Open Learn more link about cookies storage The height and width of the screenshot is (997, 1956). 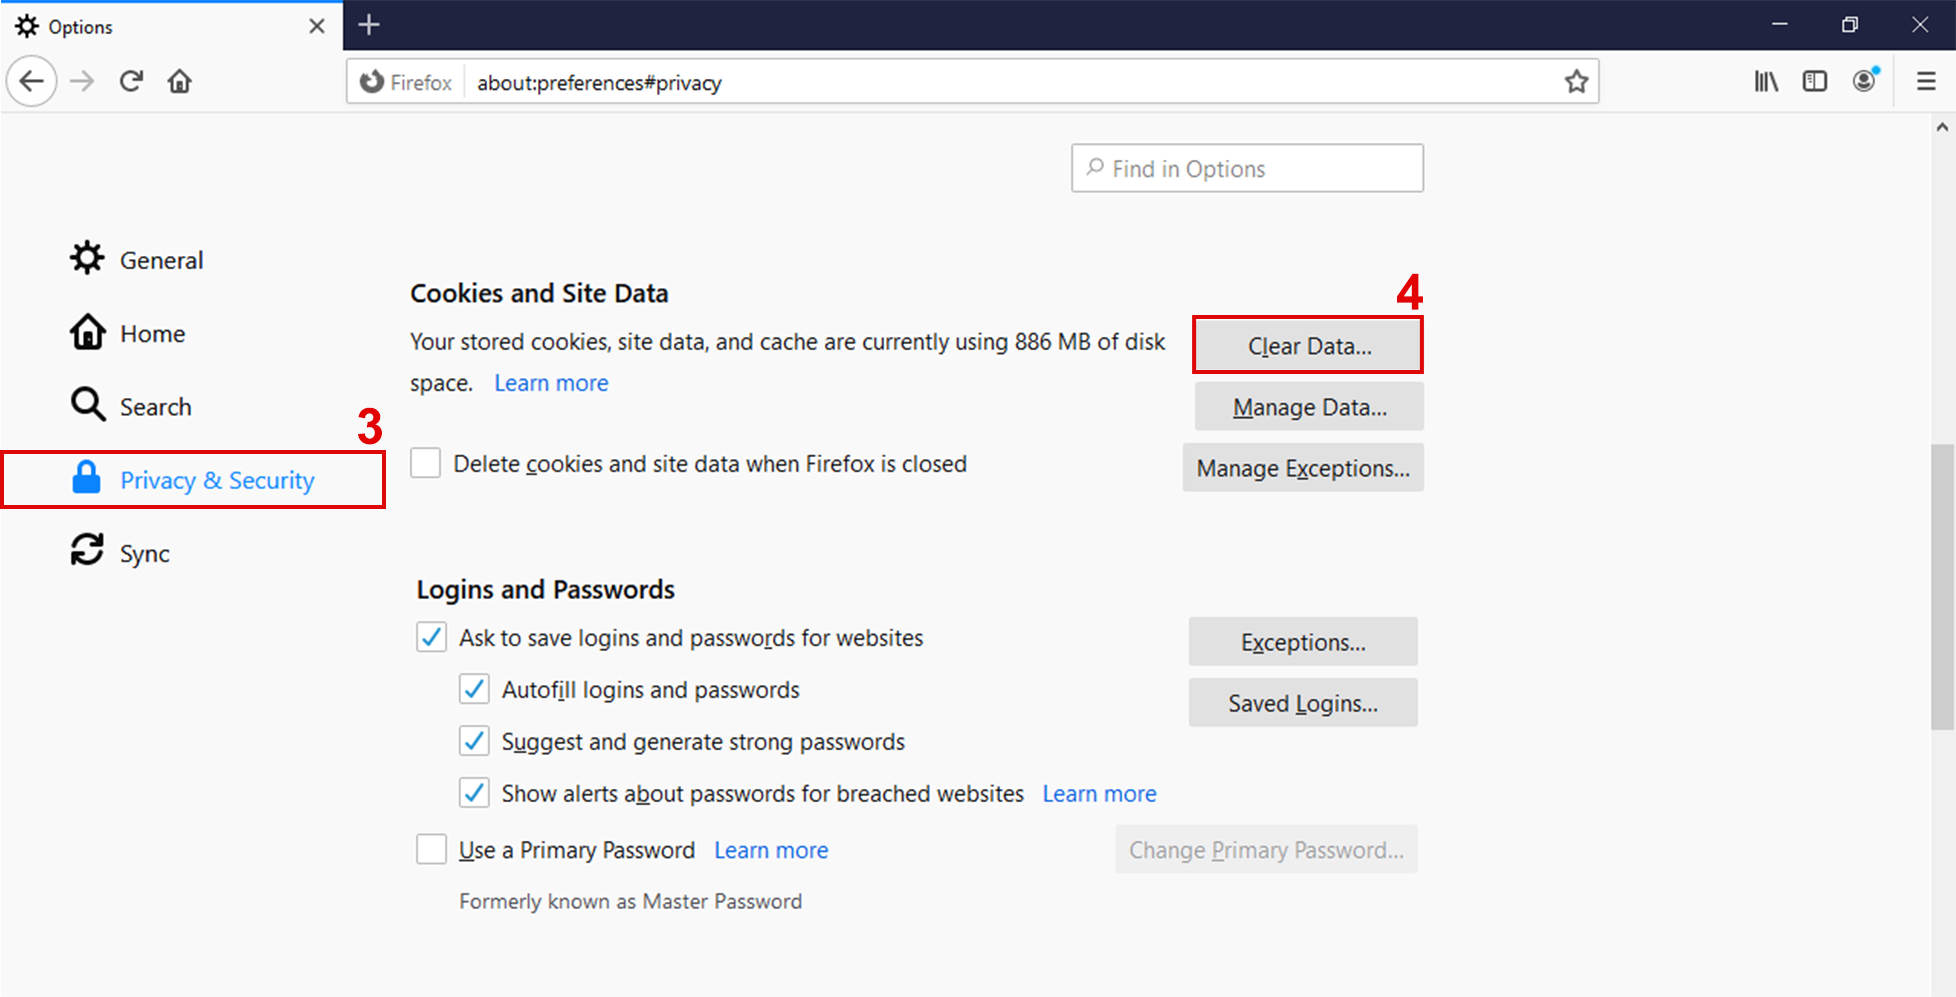[551, 383]
